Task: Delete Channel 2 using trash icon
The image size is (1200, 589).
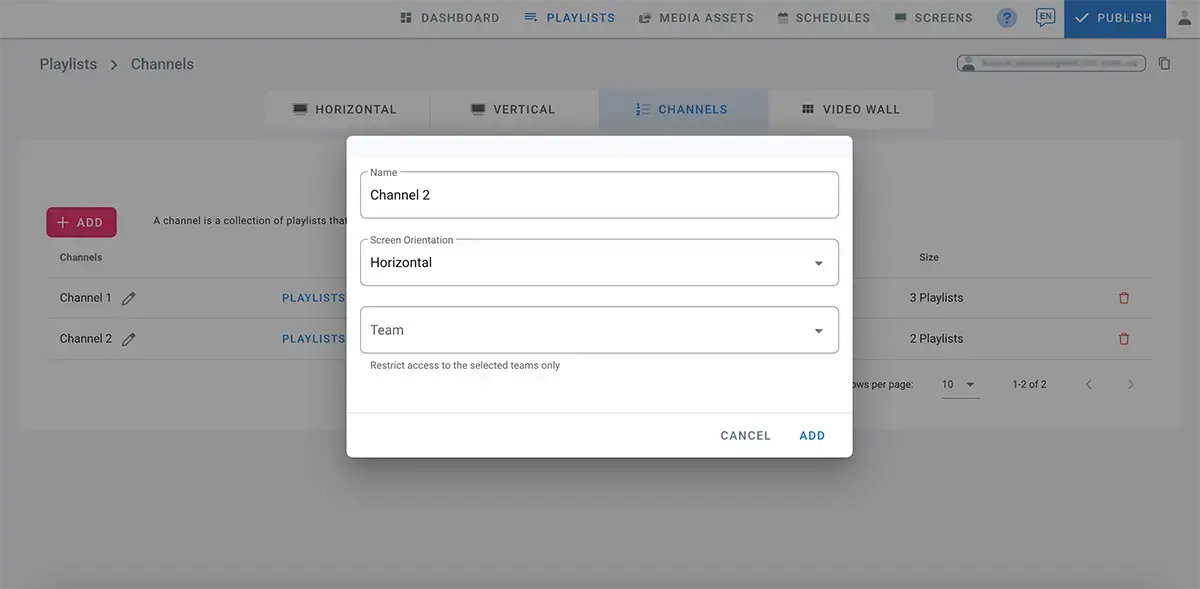Action: click(x=1124, y=339)
